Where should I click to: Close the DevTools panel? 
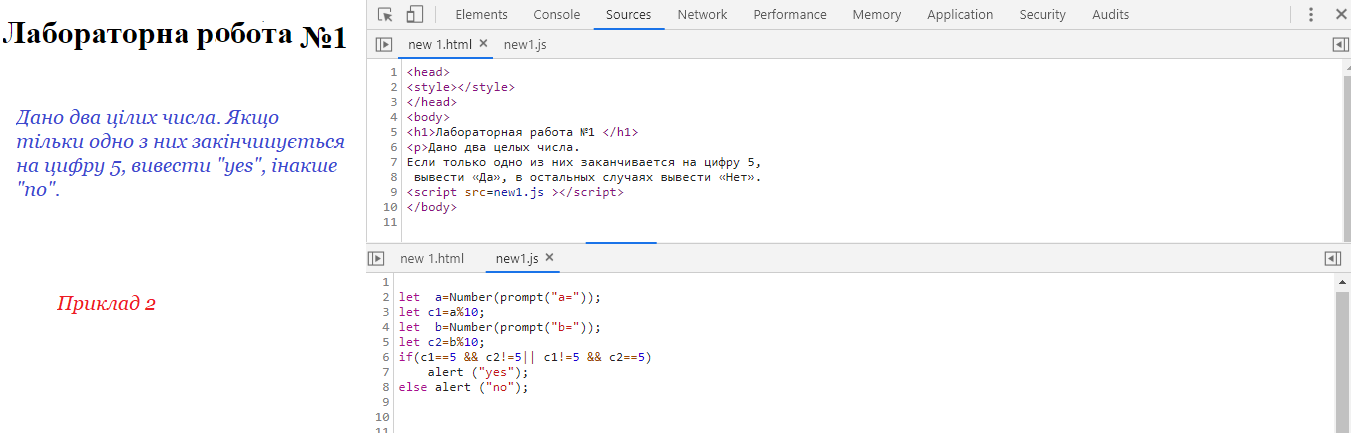(x=1340, y=15)
